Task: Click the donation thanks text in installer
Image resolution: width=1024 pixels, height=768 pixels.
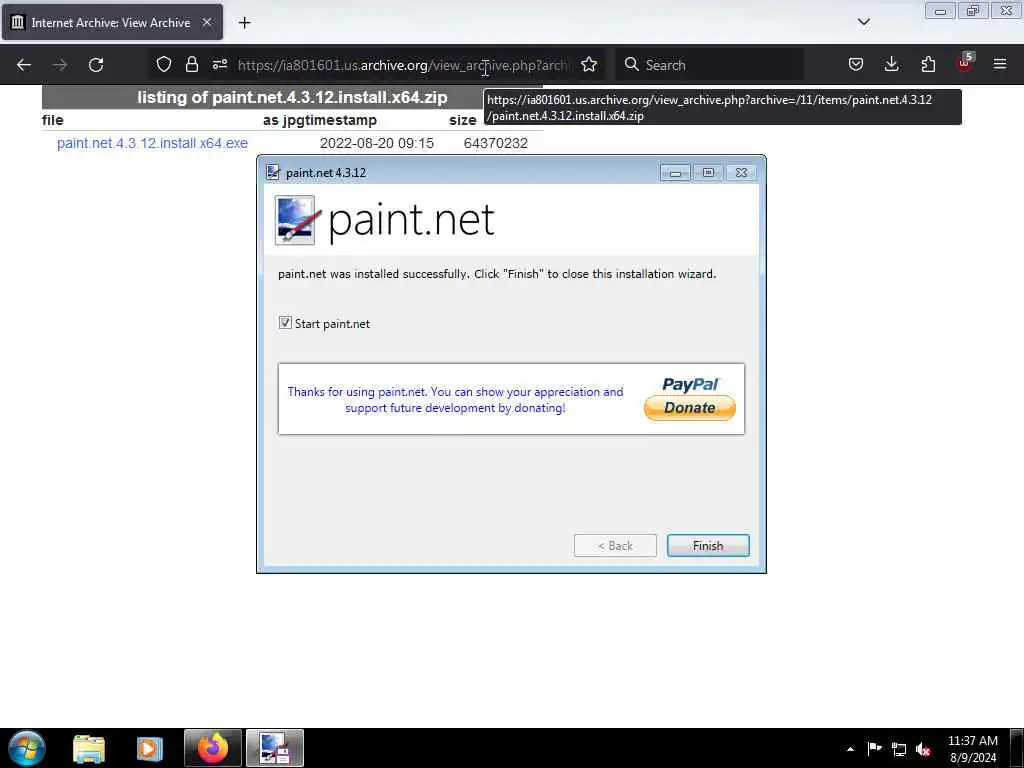Action: [x=455, y=400]
